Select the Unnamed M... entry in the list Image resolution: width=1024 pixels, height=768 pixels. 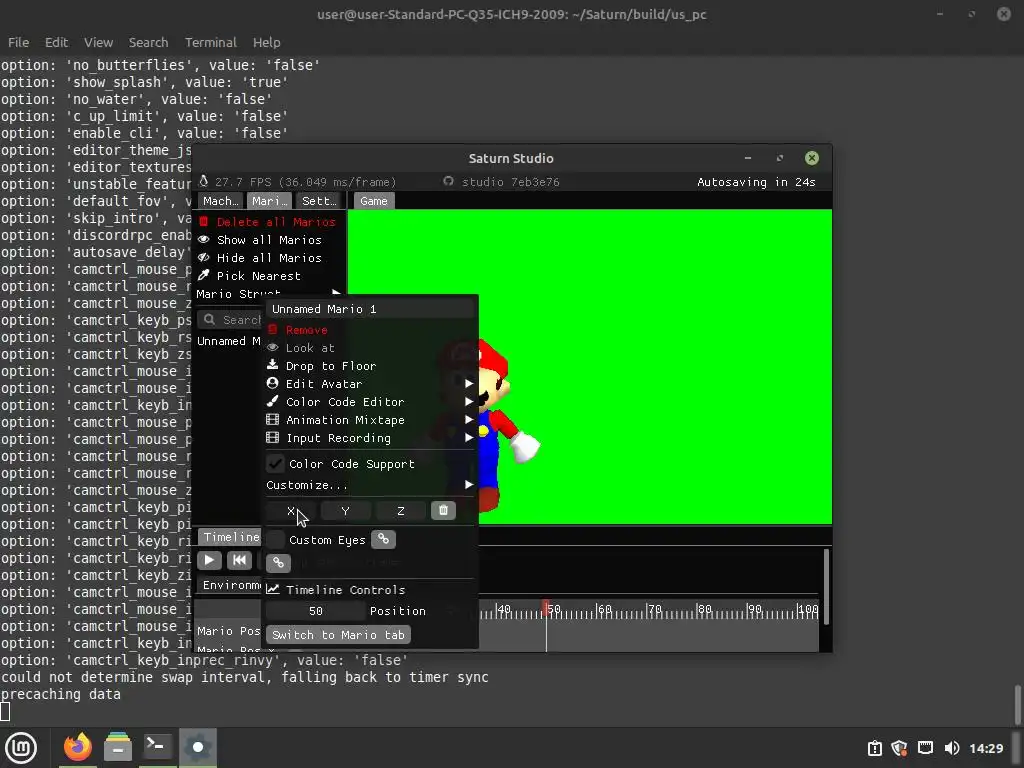click(x=229, y=341)
